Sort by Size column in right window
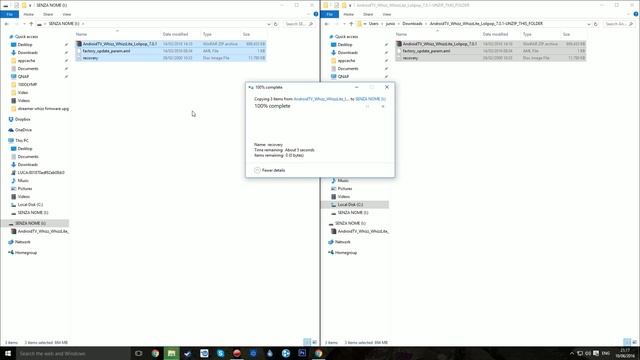640x360 pixels. pos(566,34)
